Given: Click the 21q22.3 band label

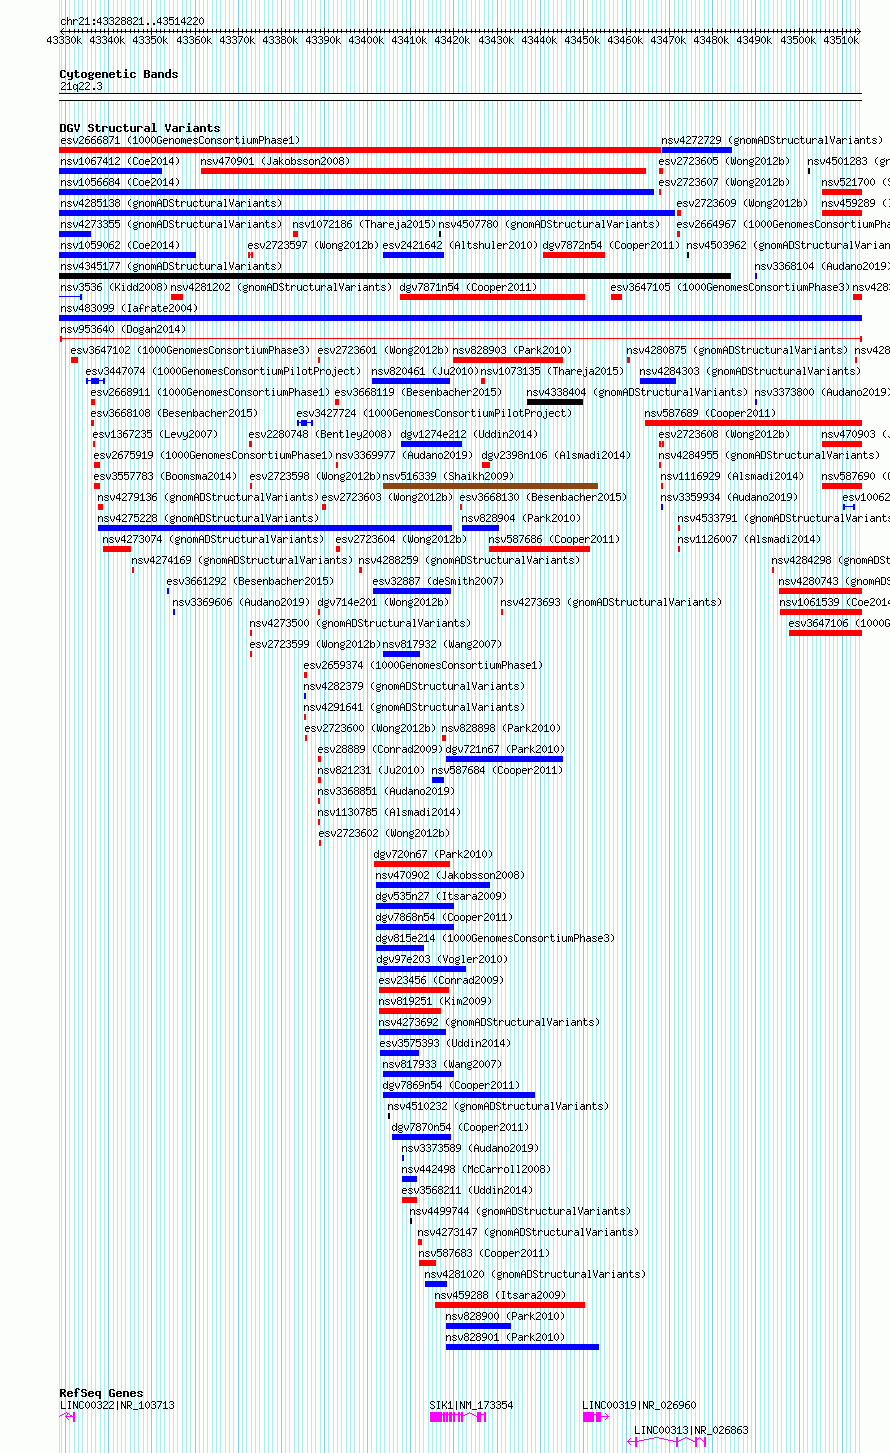Looking at the screenshot, I should click(x=81, y=86).
